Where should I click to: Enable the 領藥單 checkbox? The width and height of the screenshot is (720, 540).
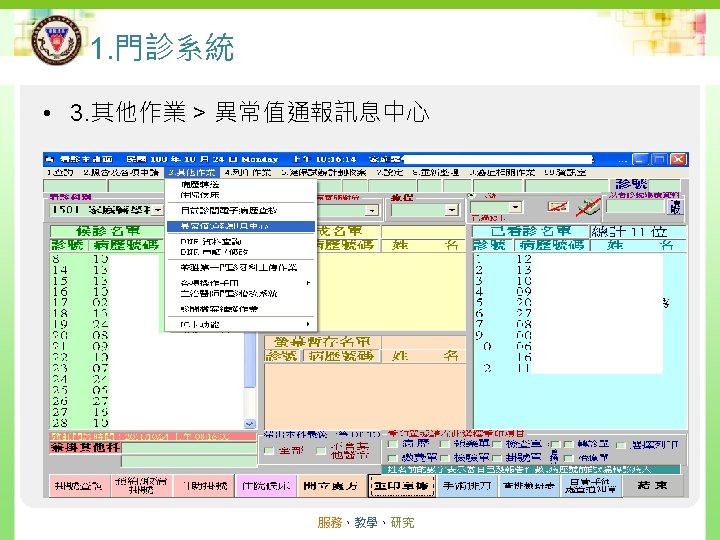click(444, 444)
